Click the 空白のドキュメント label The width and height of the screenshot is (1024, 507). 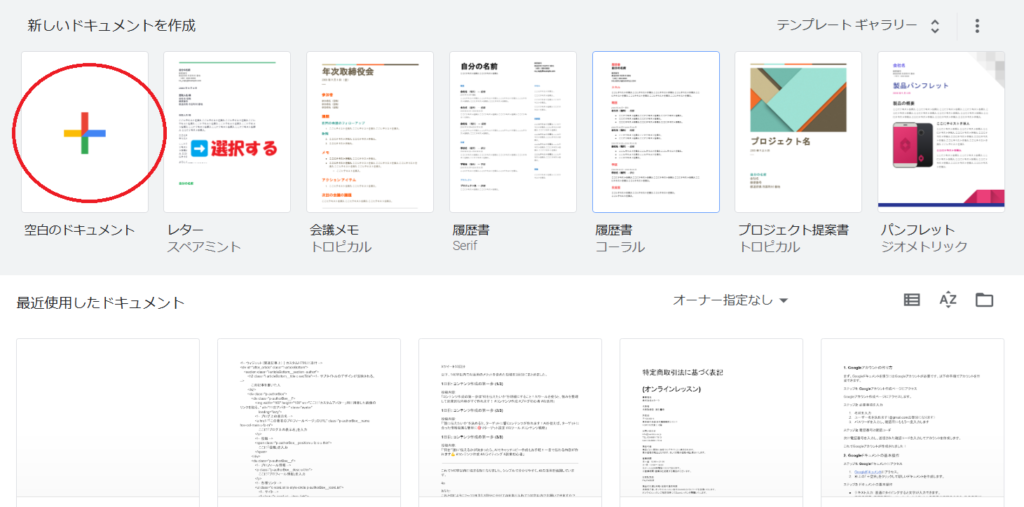pos(80,230)
